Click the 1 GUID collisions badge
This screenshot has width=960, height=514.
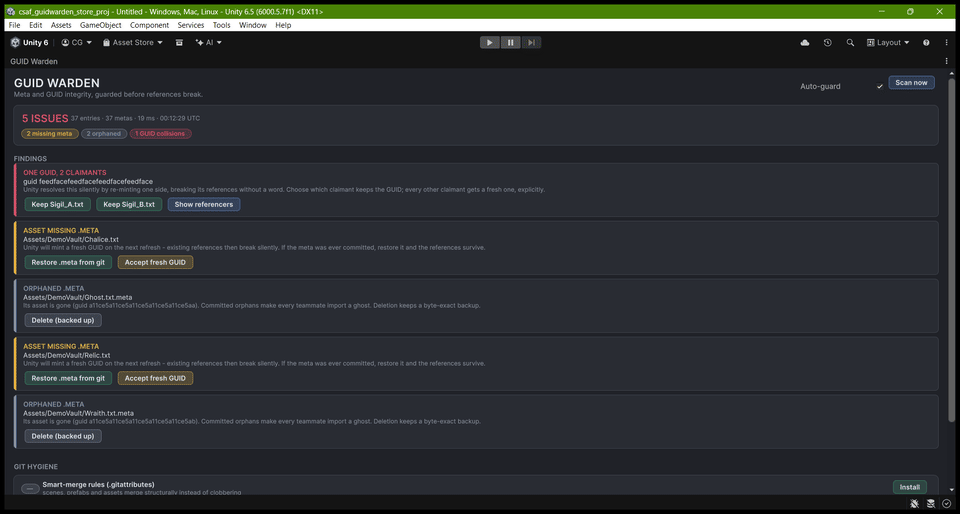[x=160, y=133]
